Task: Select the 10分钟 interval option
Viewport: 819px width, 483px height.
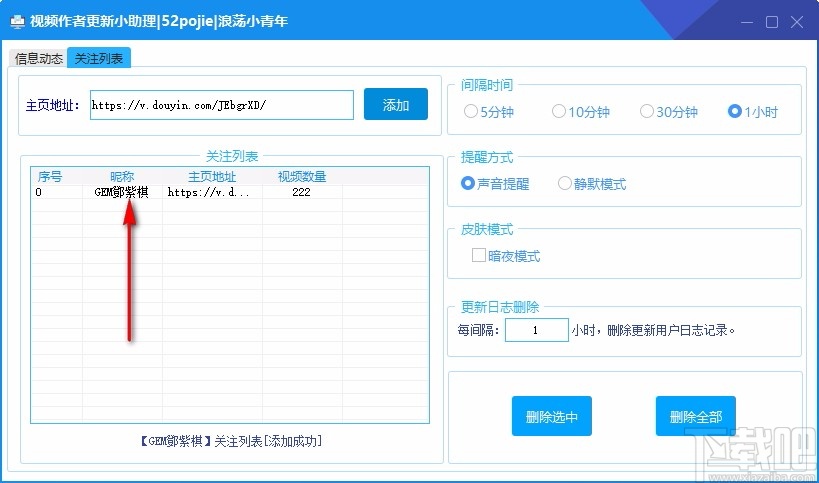Action: (x=580, y=112)
